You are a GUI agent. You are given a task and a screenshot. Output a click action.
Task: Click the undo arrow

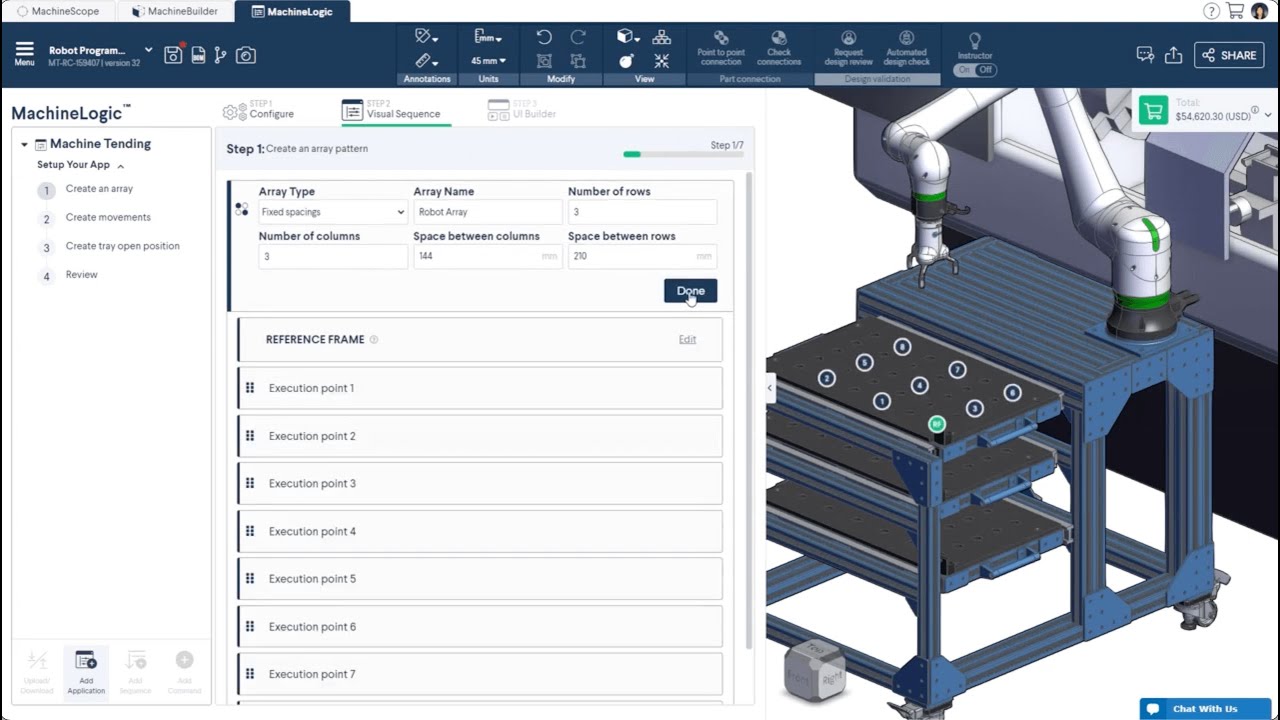(x=544, y=37)
